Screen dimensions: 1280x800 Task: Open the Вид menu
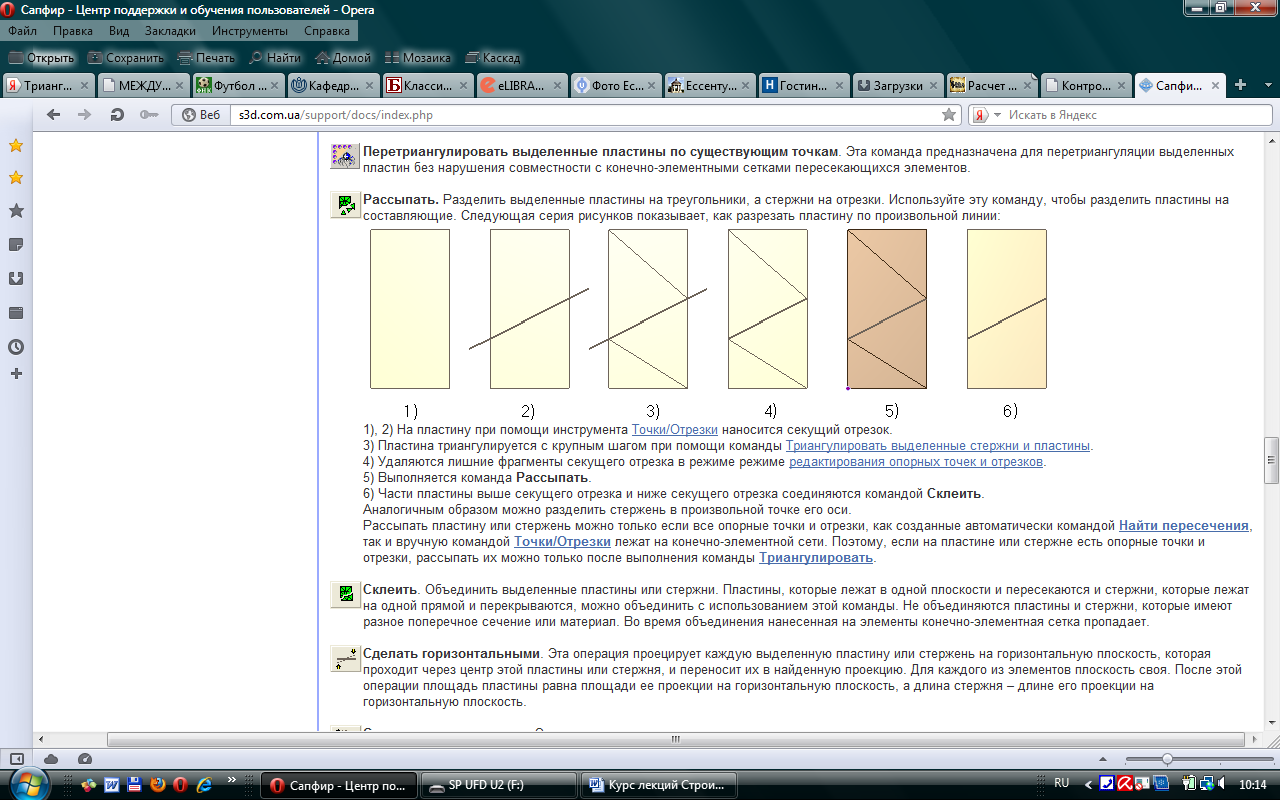(119, 31)
